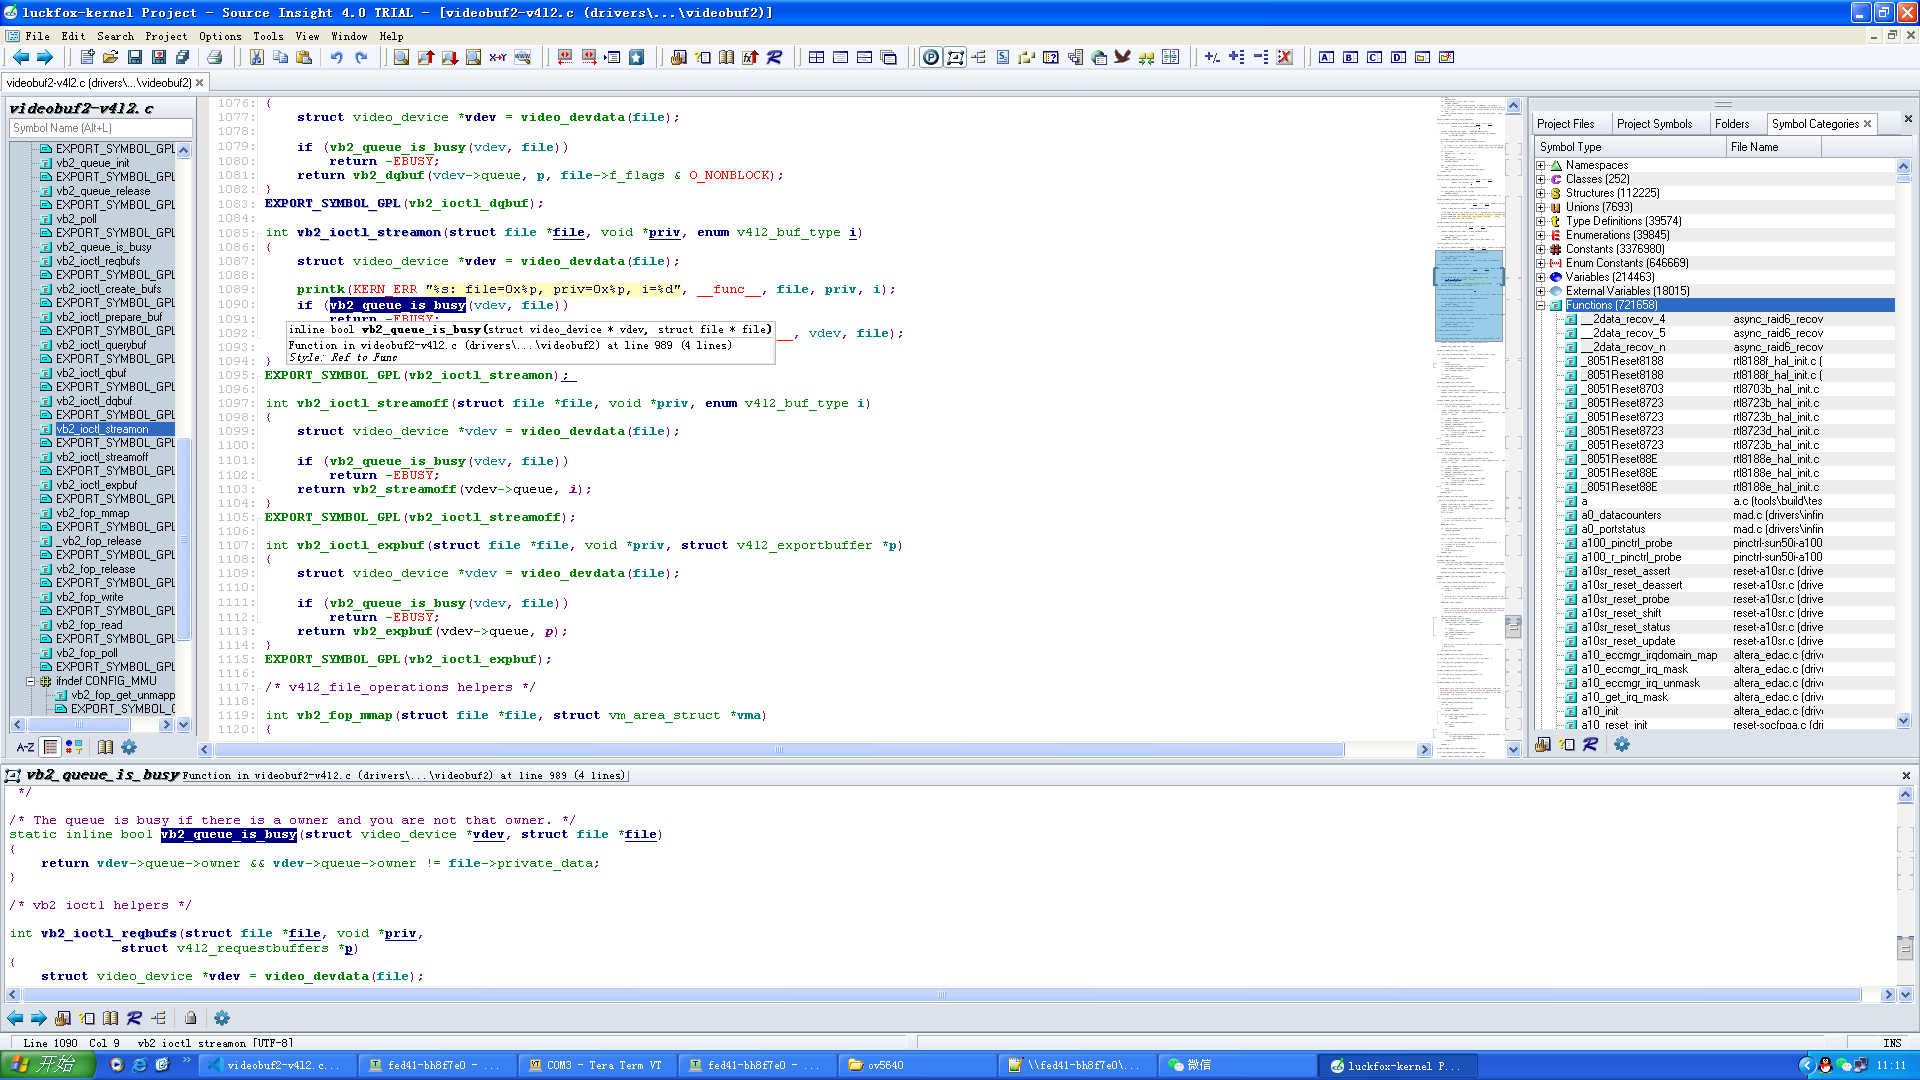This screenshot has width=1920, height=1080.
Task: Click the Search (magnifier) toolbar icon
Action: click(401, 58)
